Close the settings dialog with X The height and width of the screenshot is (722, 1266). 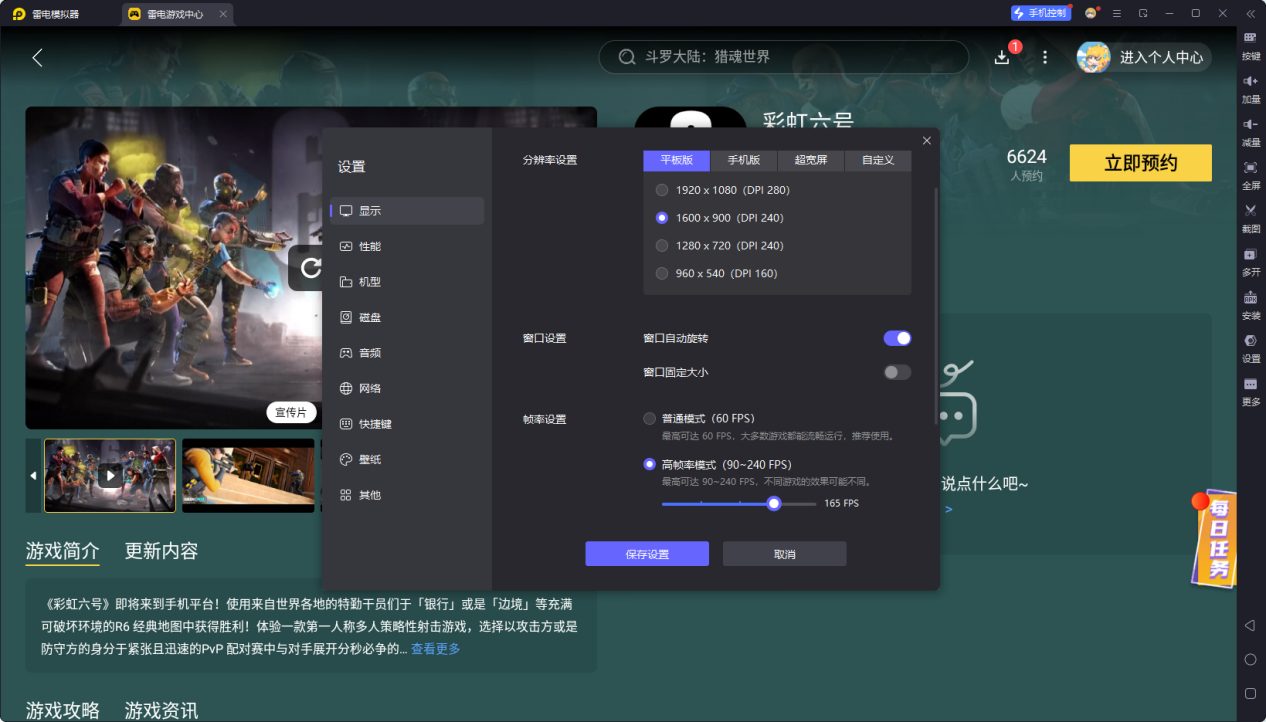coord(927,141)
